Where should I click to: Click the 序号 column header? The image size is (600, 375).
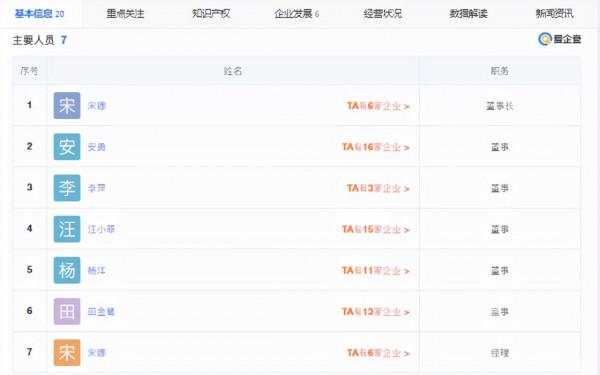[x=29, y=71]
